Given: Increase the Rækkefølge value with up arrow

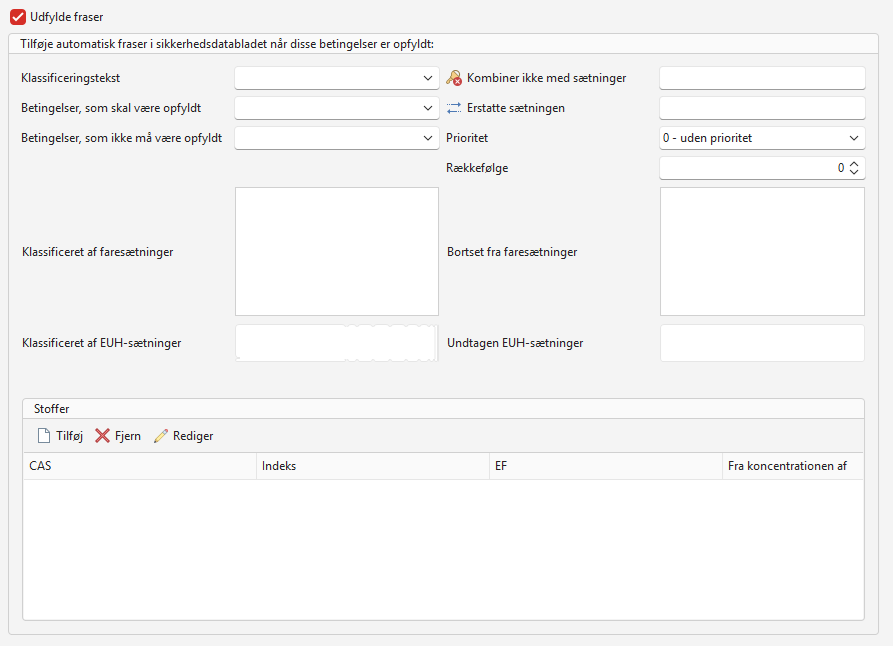Looking at the screenshot, I should [x=854, y=164].
